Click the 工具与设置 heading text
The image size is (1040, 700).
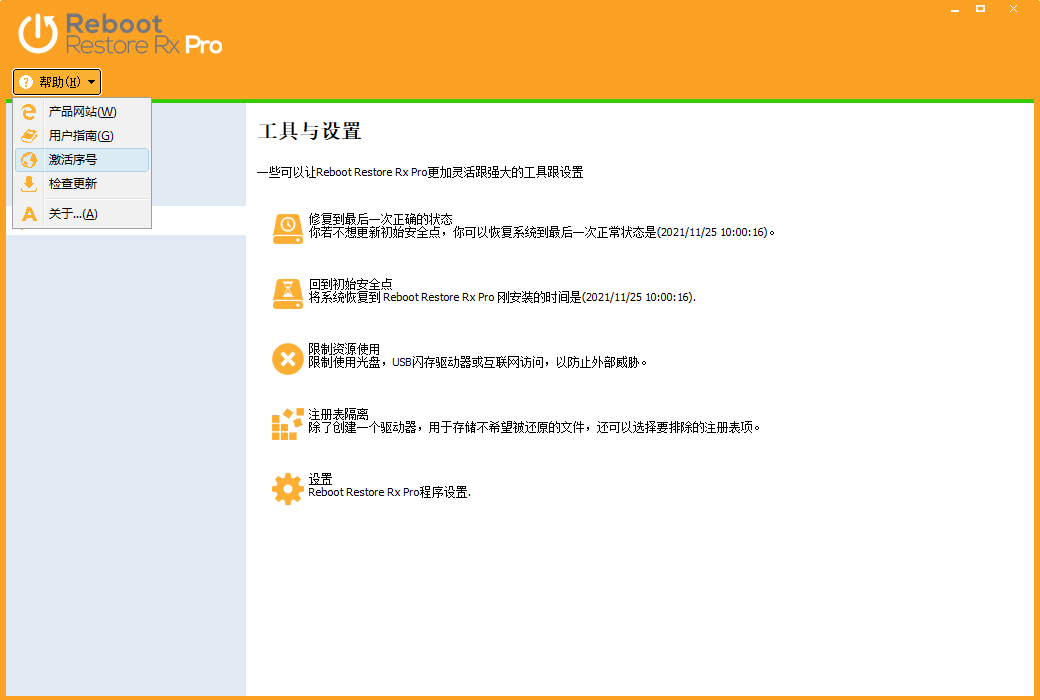click(309, 131)
